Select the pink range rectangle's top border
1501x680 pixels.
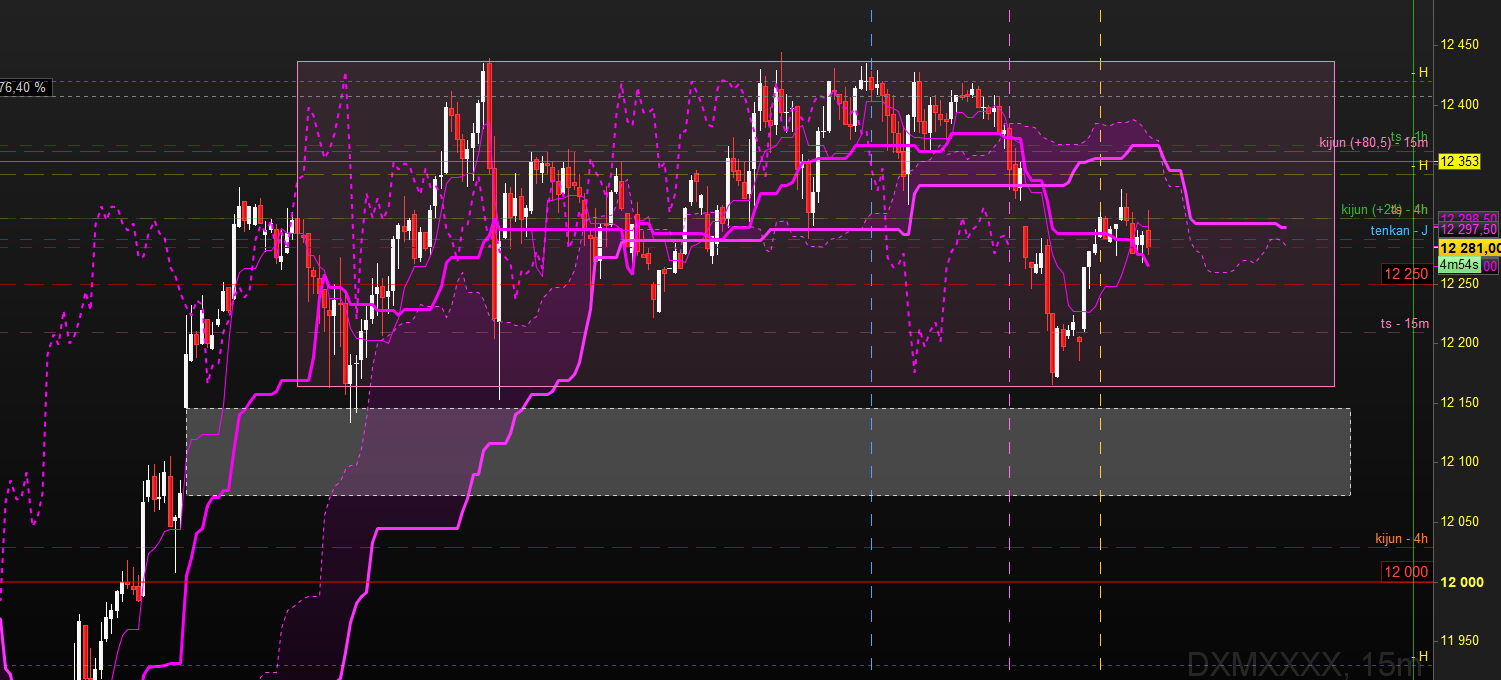(x=816, y=62)
